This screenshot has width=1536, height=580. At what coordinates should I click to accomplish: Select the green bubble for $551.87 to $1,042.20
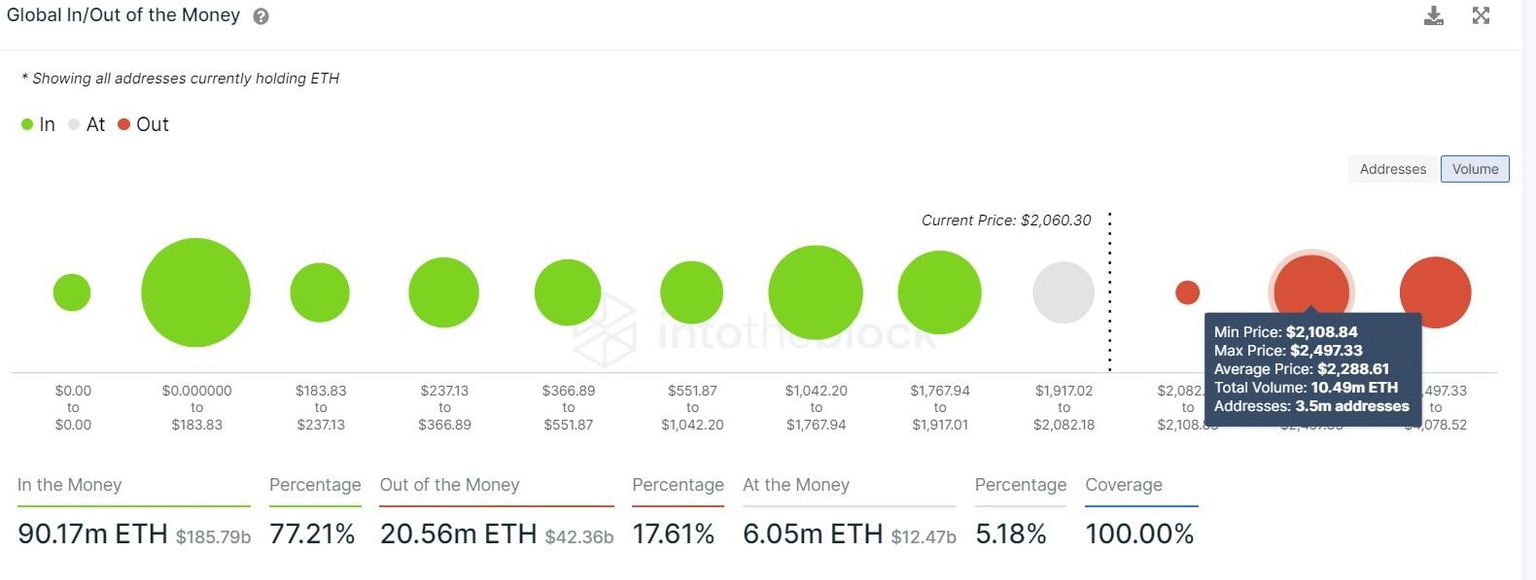point(691,291)
